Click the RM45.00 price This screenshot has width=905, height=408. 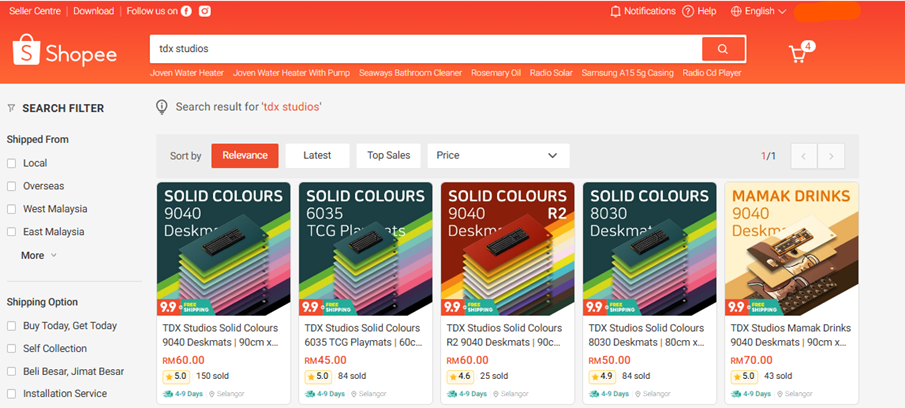(x=326, y=361)
